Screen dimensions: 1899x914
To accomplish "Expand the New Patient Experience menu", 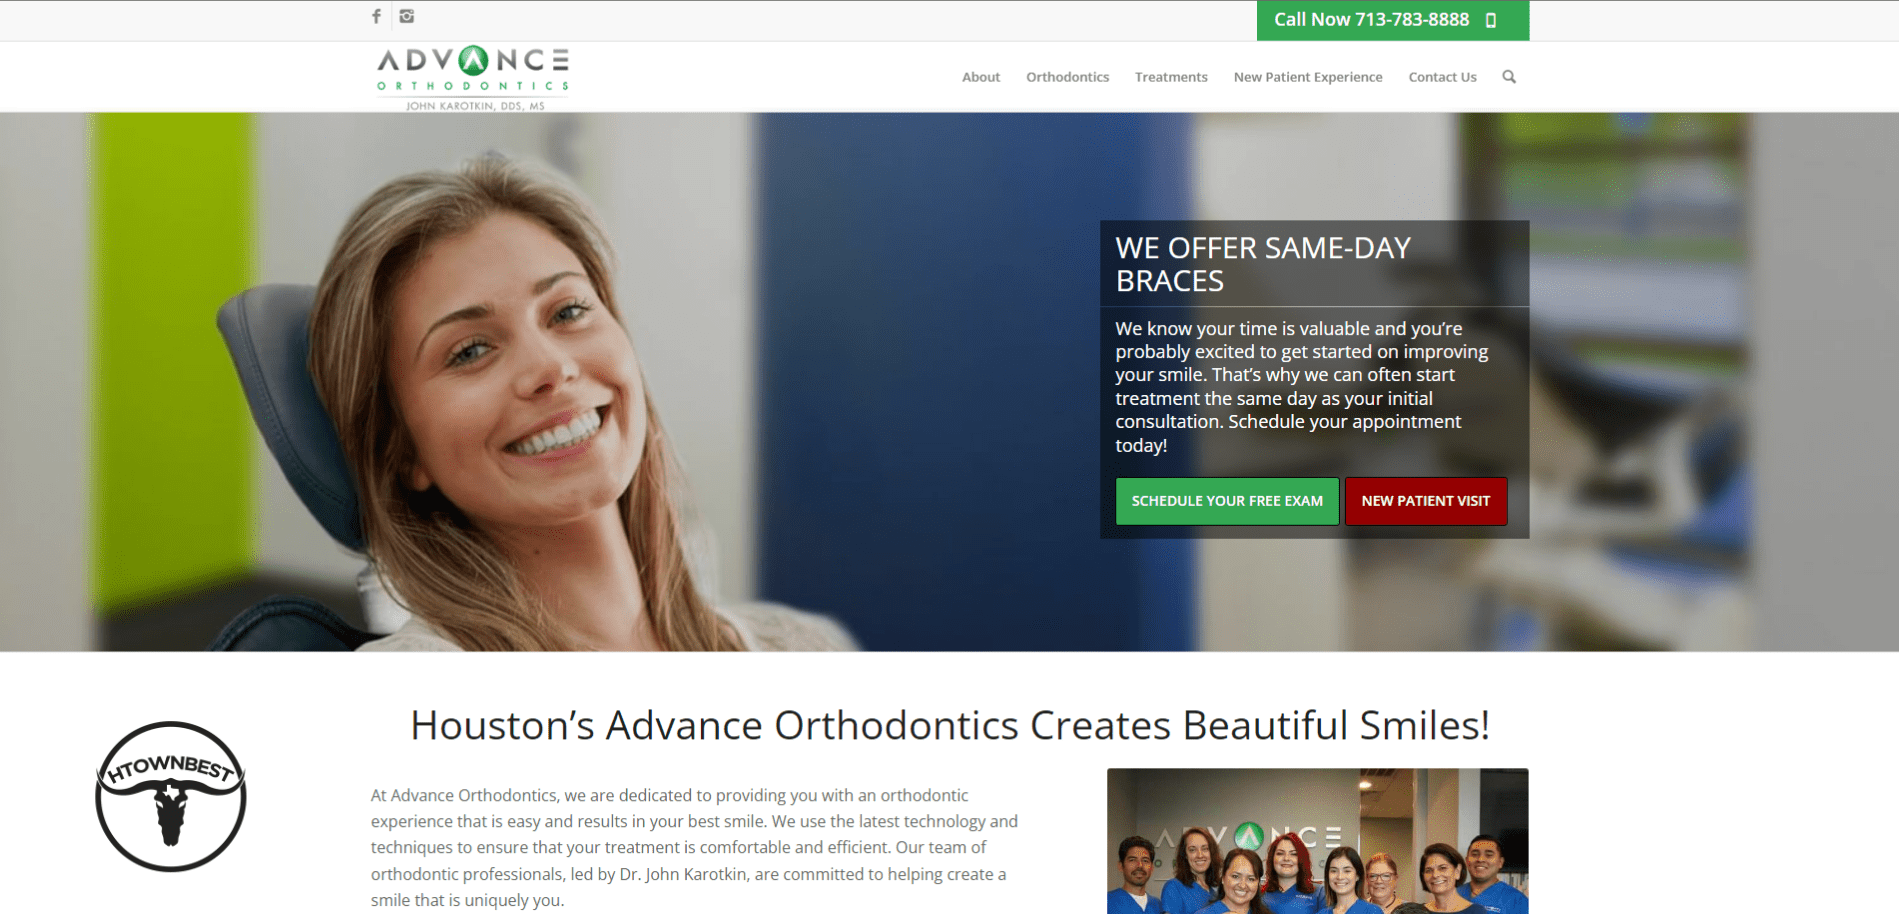I will point(1308,77).
